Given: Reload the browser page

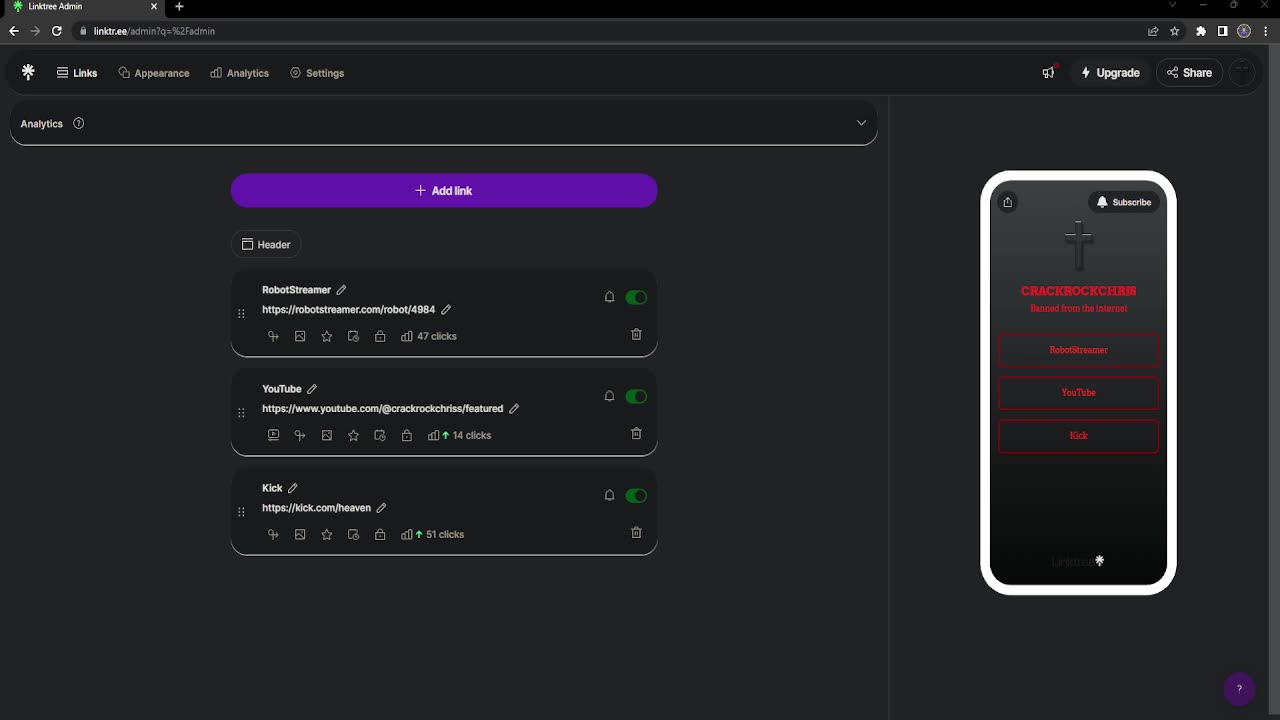Looking at the screenshot, I should [57, 31].
